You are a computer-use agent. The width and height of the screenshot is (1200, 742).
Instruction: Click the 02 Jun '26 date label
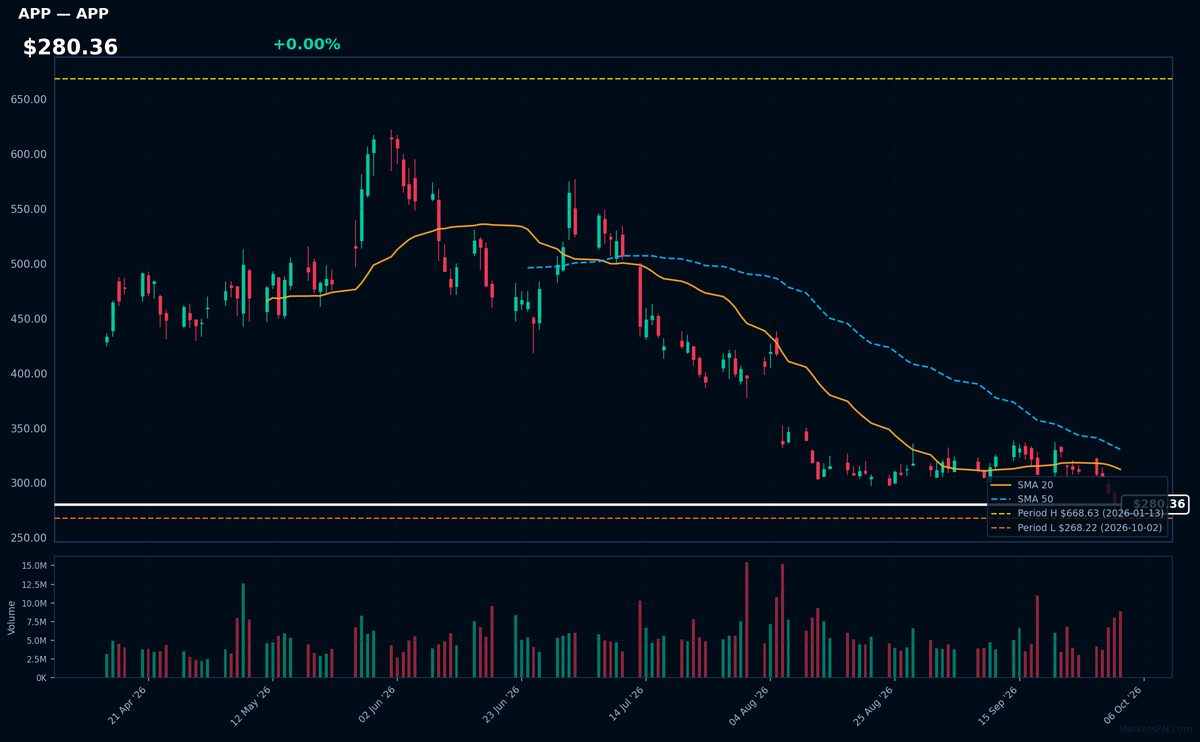pos(376,704)
